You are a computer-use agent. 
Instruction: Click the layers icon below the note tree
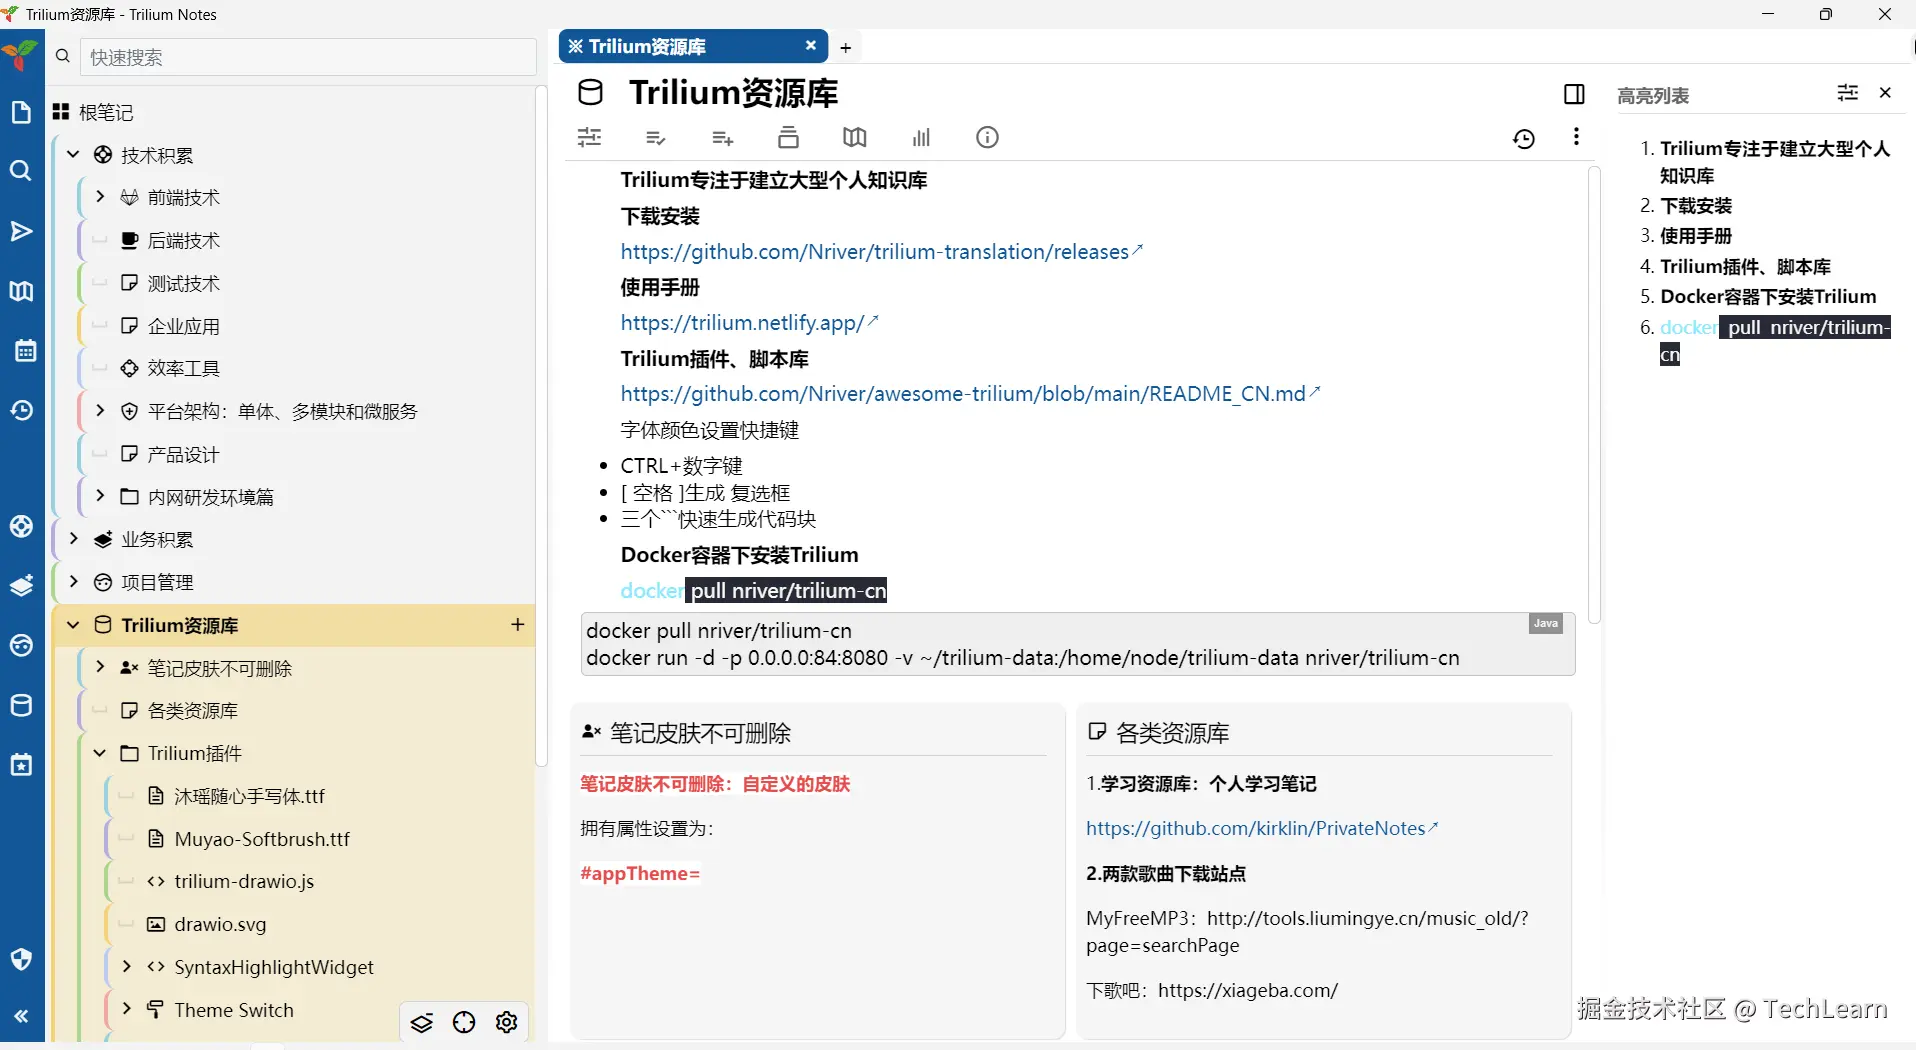[x=422, y=1022]
